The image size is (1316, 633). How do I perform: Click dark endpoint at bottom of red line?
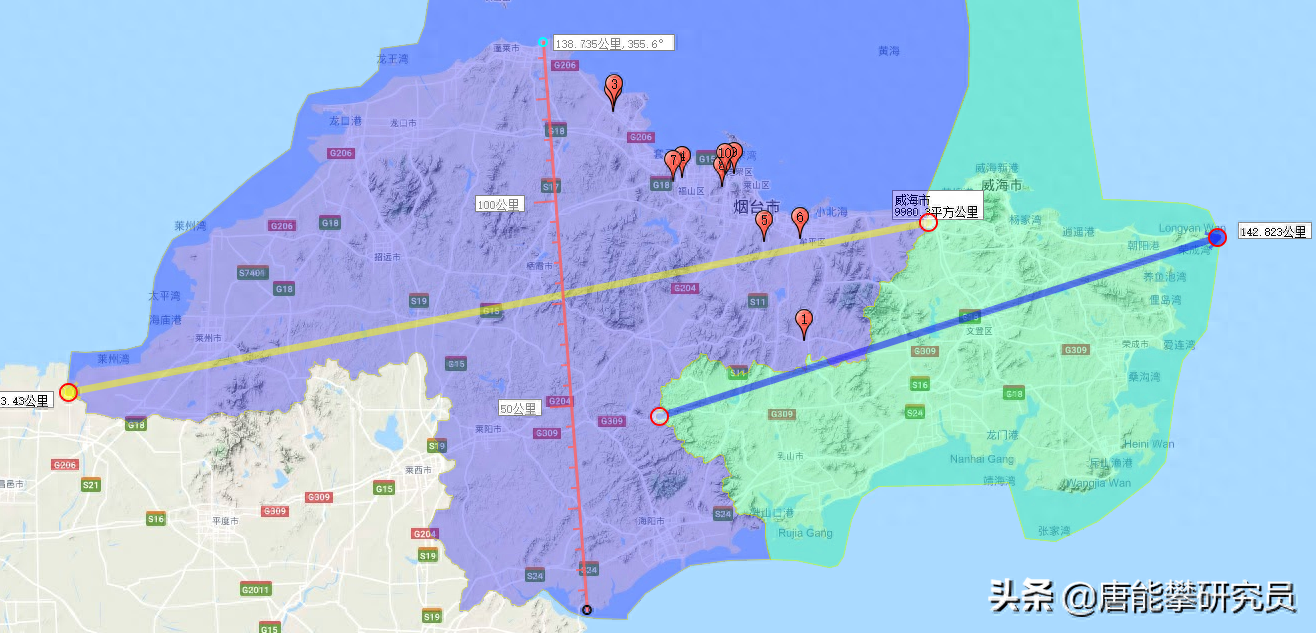587,610
